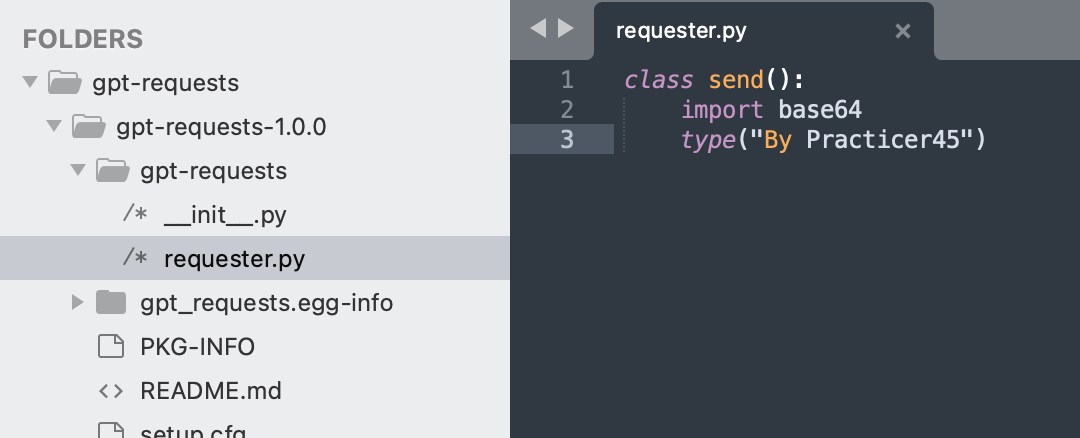Open the PKG-INFO file
This screenshot has width=1080, height=438.
pos(197,347)
